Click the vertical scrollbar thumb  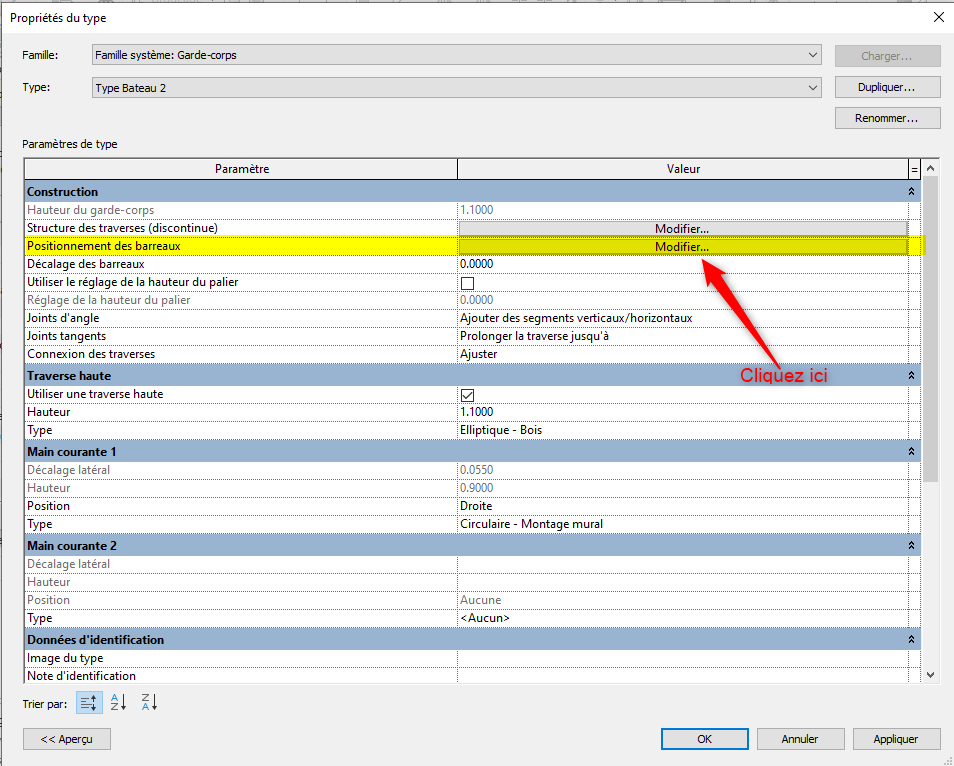pyautogui.click(x=930, y=329)
